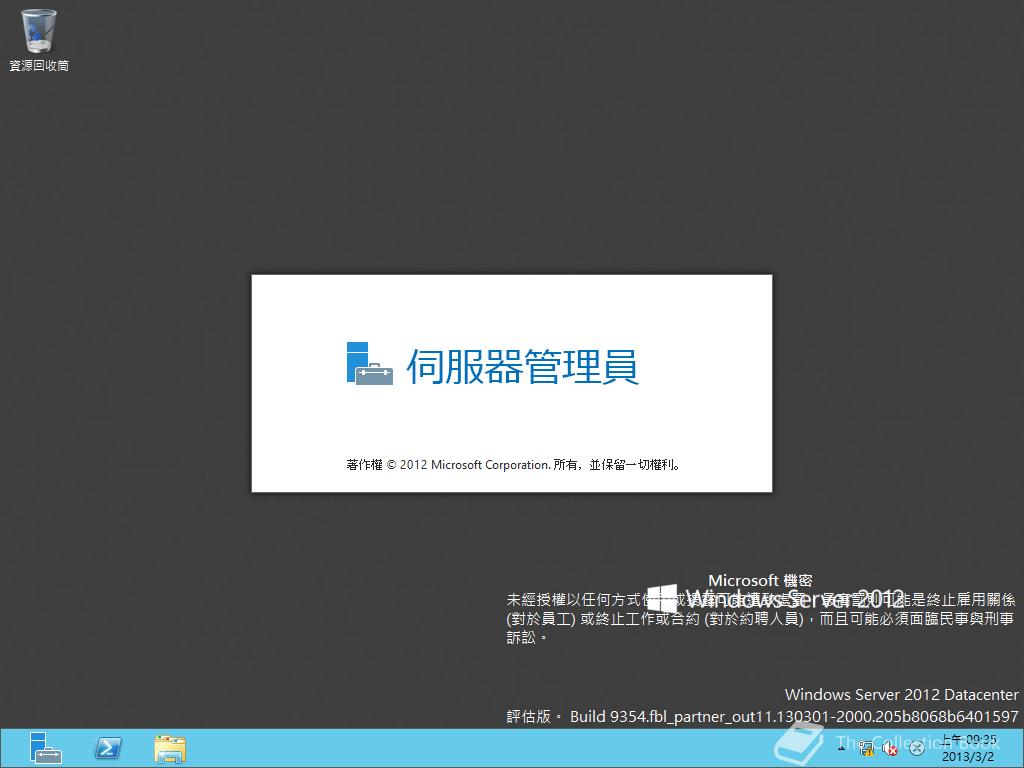Click the muted speaker volume icon
Image resolution: width=1024 pixels, height=768 pixels.
coord(890,749)
